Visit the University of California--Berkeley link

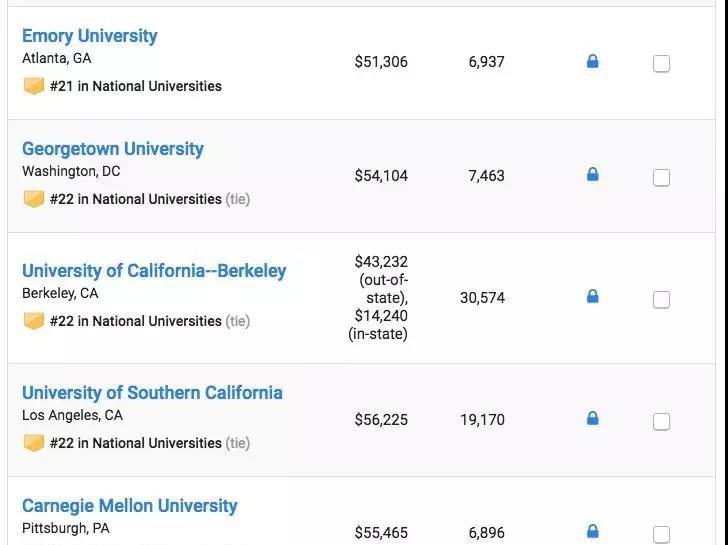click(x=154, y=271)
